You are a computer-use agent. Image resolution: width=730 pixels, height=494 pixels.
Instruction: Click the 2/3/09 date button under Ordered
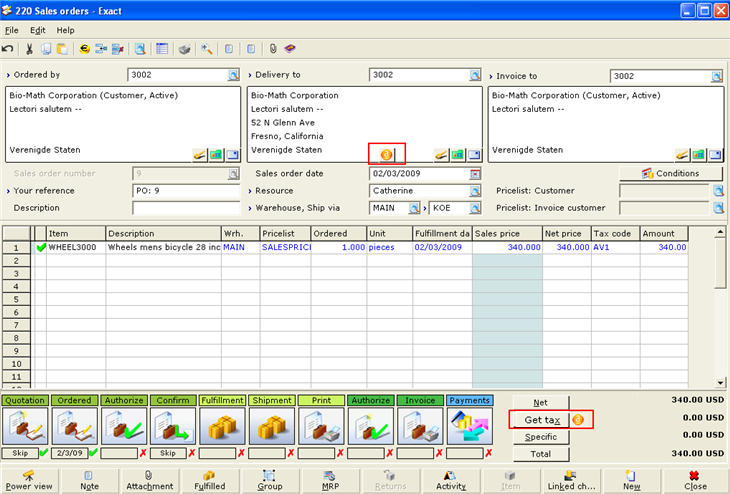[69, 453]
